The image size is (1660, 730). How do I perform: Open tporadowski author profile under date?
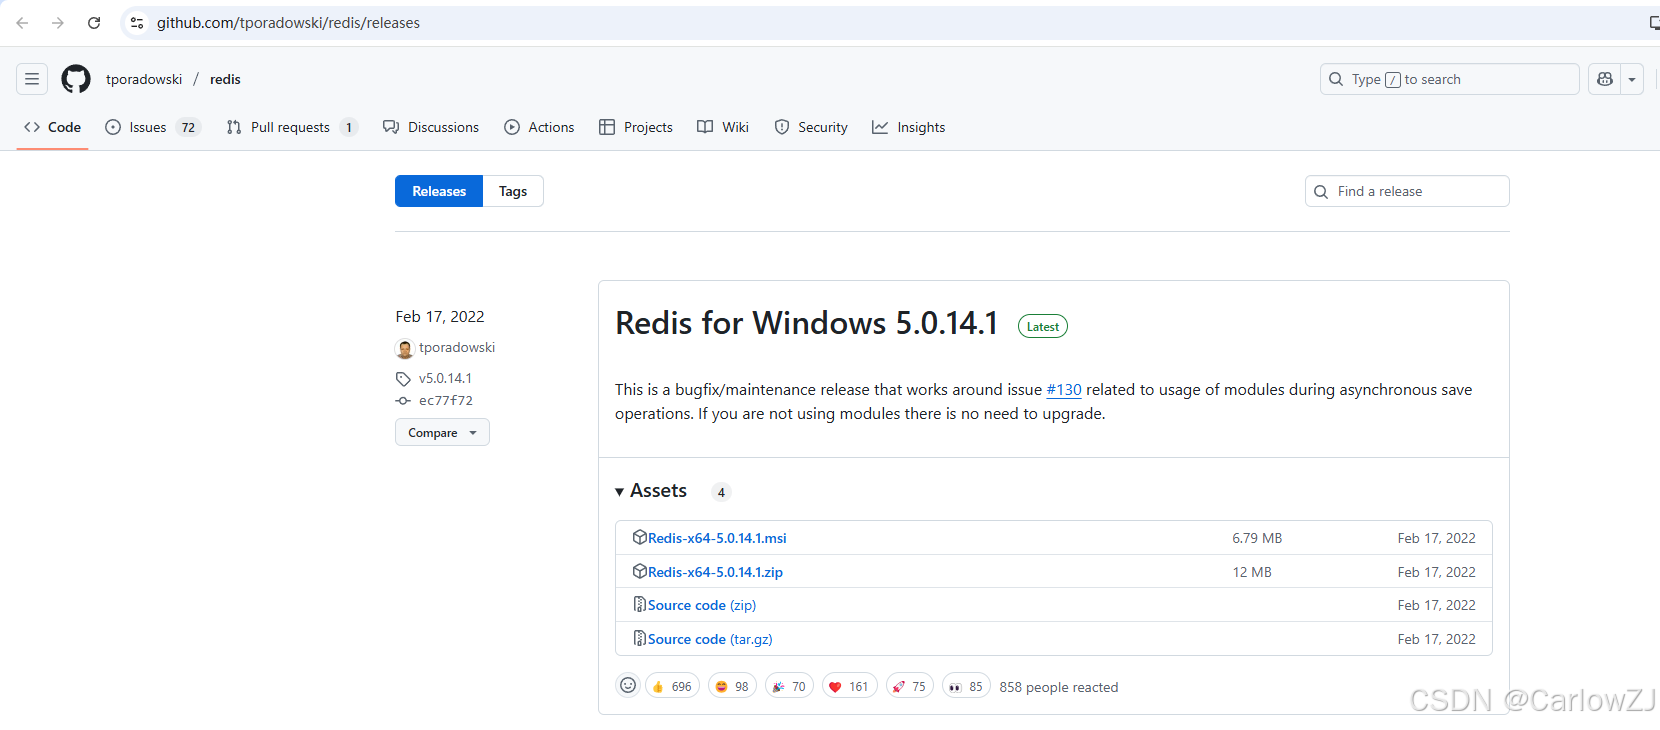[457, 347]
